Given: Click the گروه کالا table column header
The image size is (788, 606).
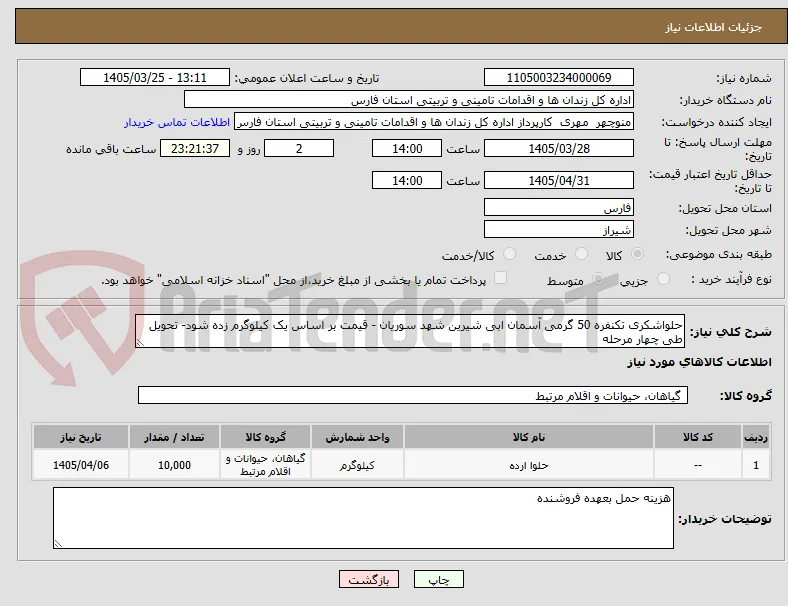Looking at the screenshot, I should pos(265,437).
